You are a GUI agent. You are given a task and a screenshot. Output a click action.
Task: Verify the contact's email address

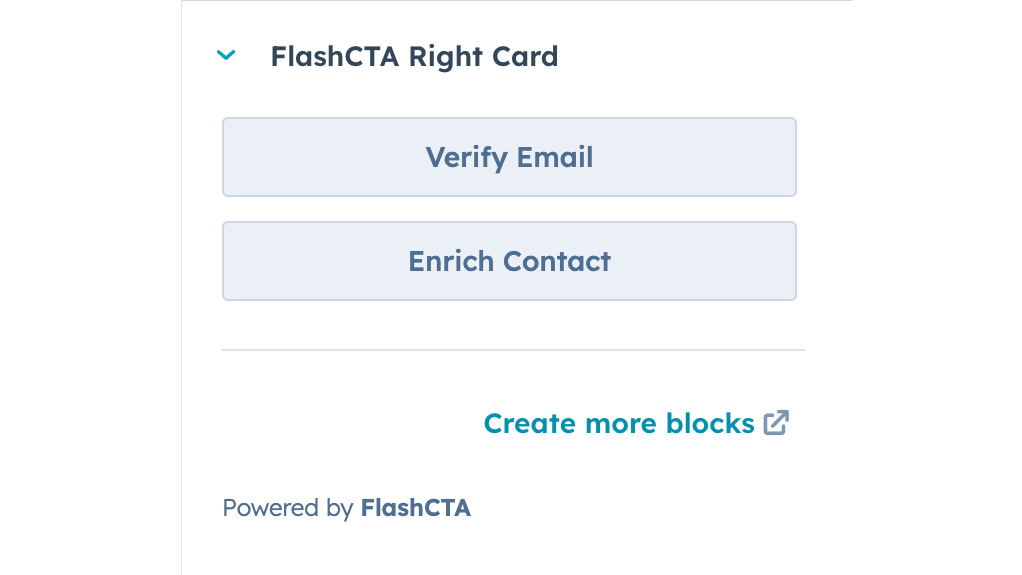[x=509, y=157]
